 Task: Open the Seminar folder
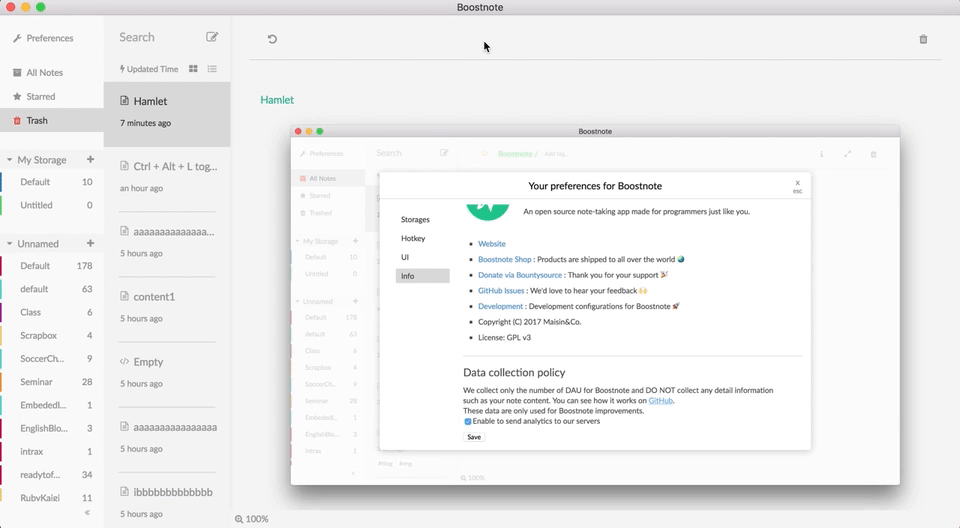pyautogui.click(x=51, y=382)
